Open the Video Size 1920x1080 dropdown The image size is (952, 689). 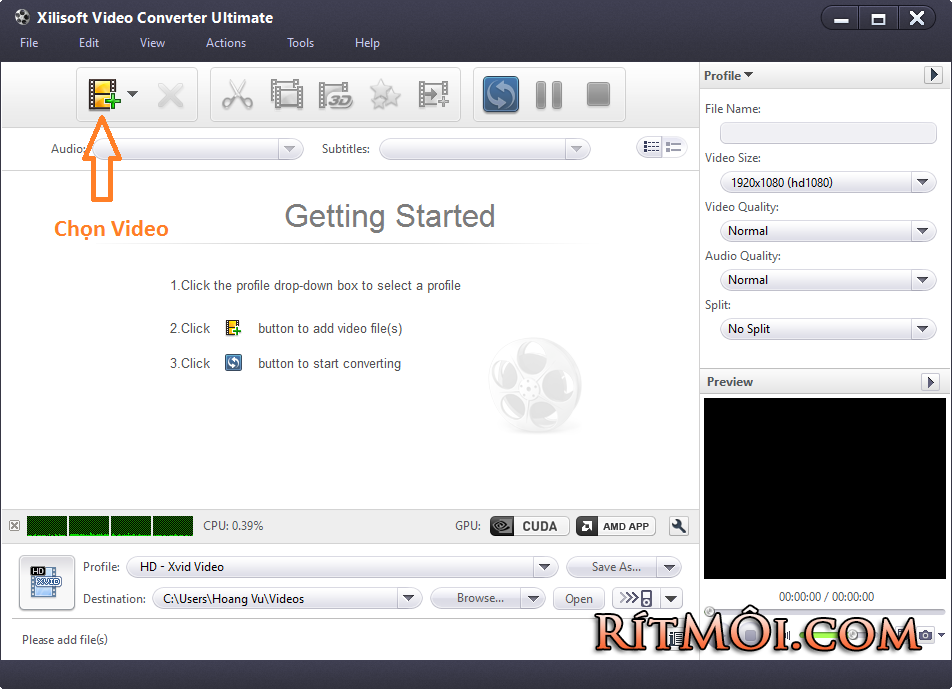828,182
